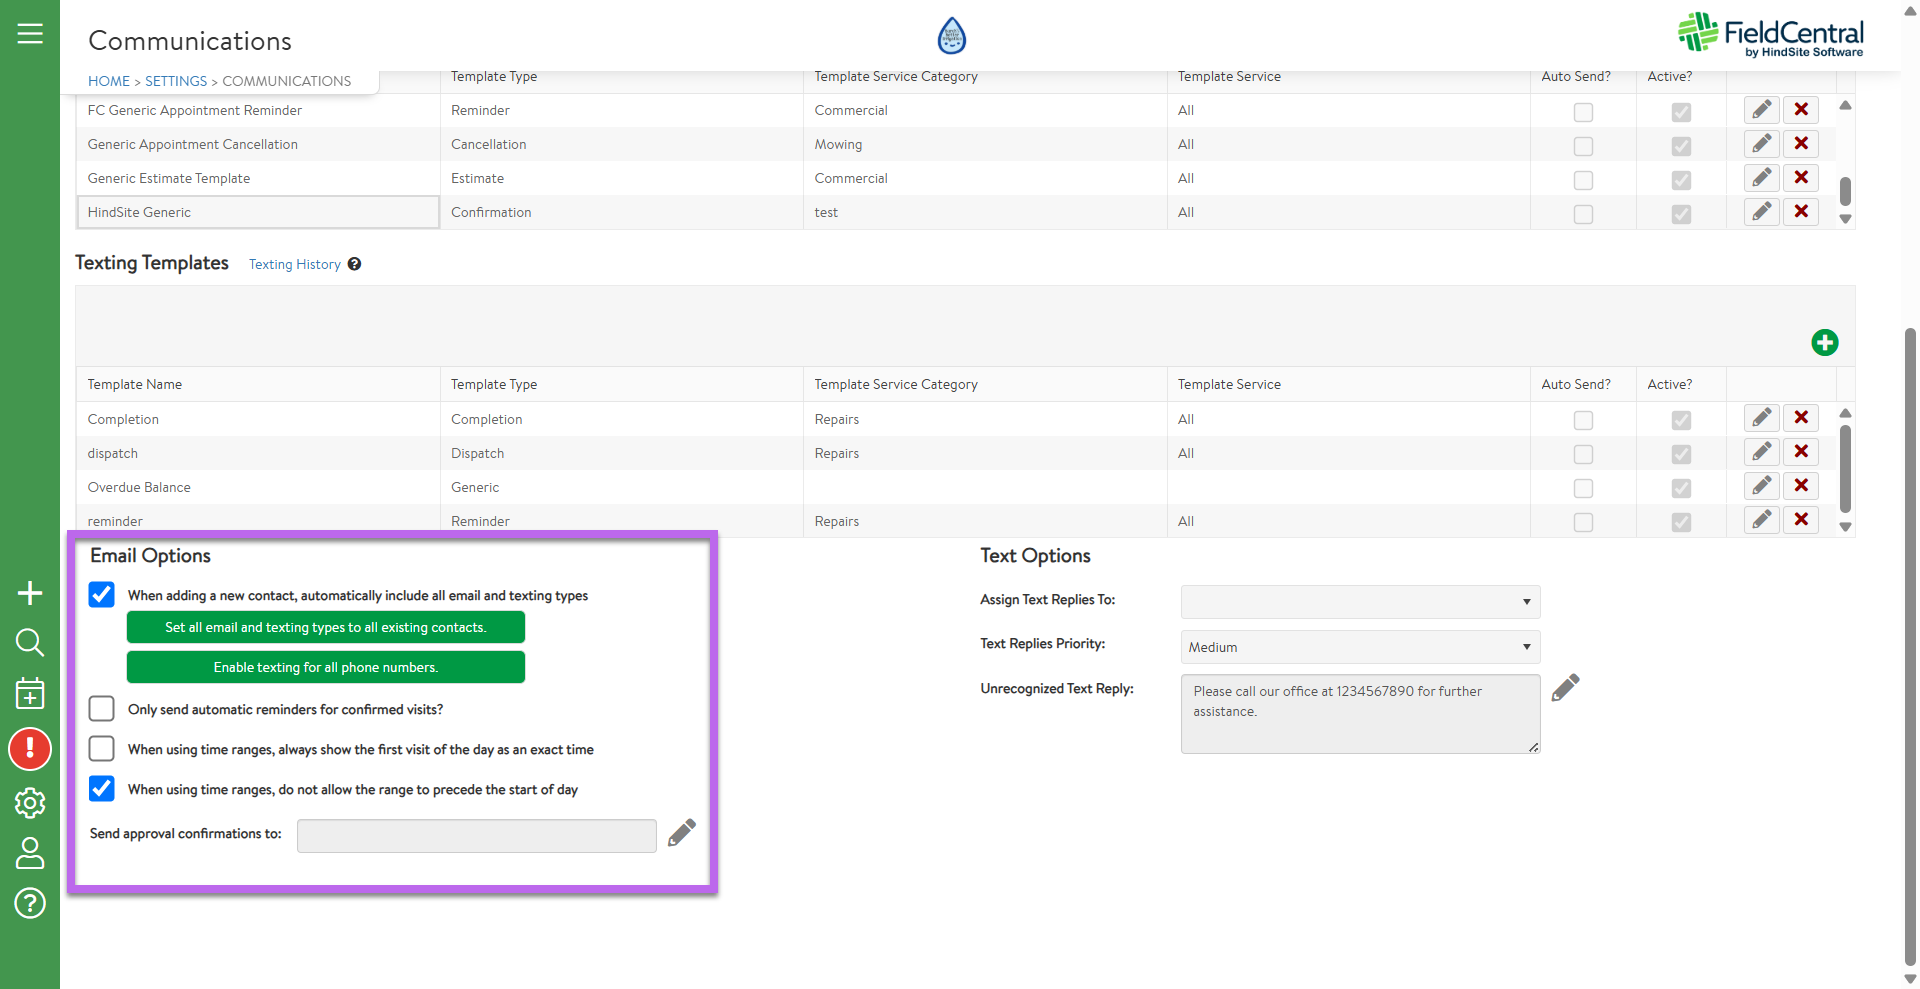Enable only send reminders for confirmed visits
The width and height of the screenshot is (1920, 989).
(x=102, y=709)
